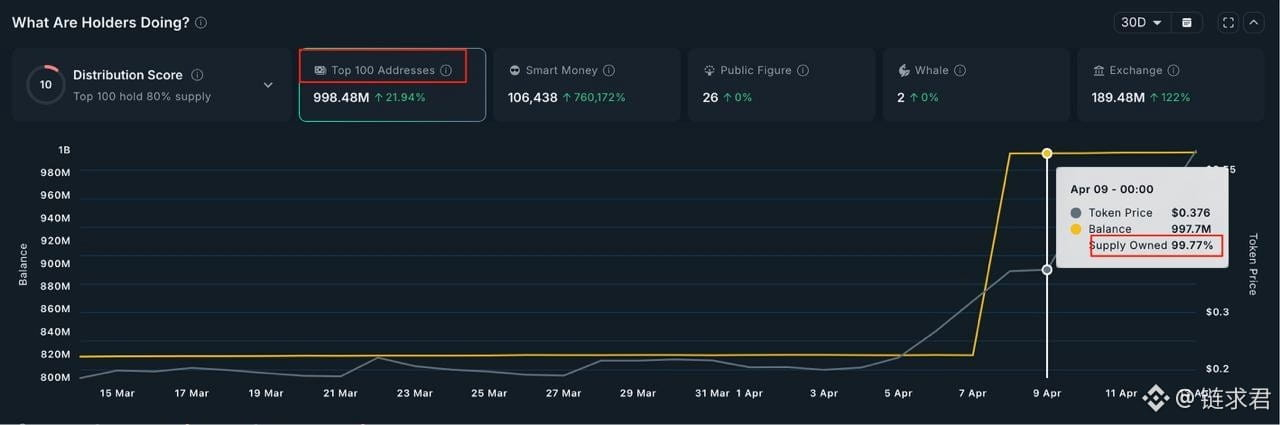1280x425 pixels.
Task: Click info icon beside Distribution Score
Action: 197,75
